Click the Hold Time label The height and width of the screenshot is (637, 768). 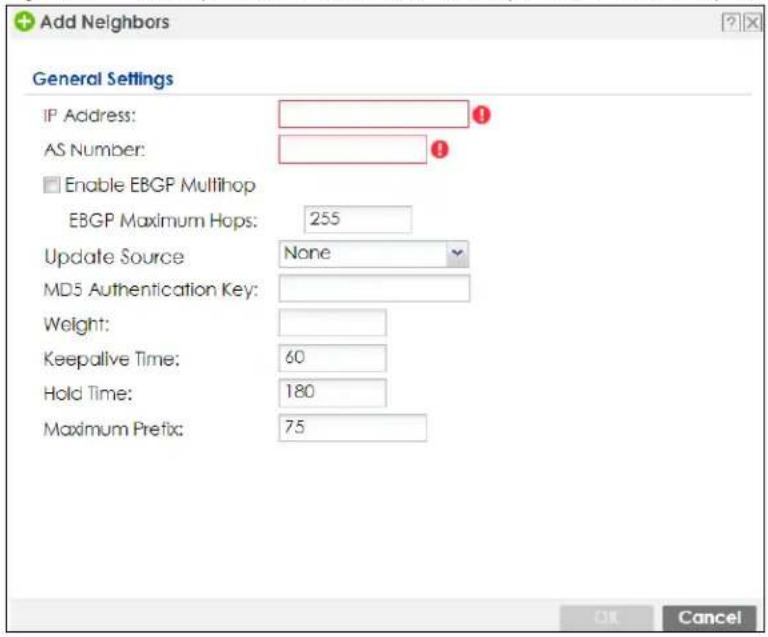pos(88,393)
